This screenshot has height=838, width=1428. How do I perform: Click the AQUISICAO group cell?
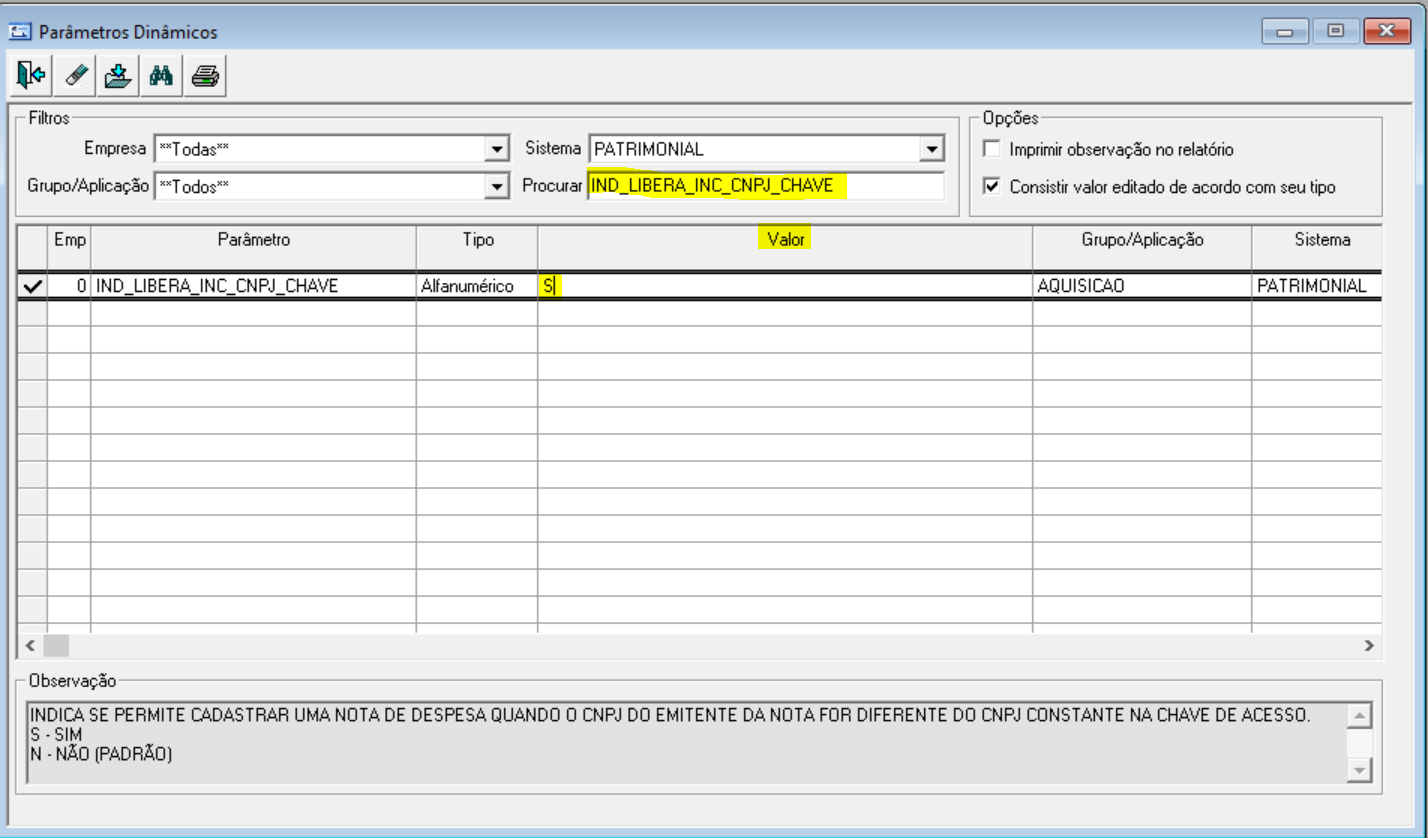coord(1142,286)
